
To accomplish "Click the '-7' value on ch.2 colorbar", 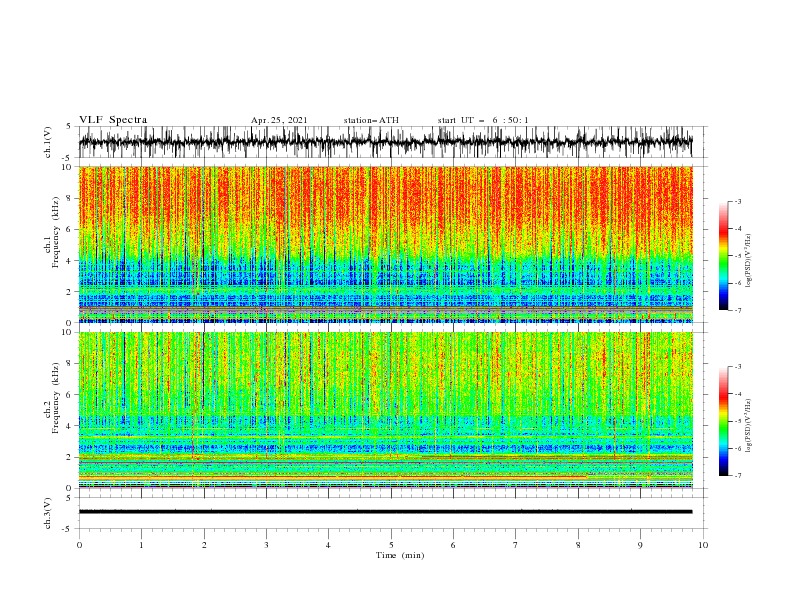I will pos(737,476).
